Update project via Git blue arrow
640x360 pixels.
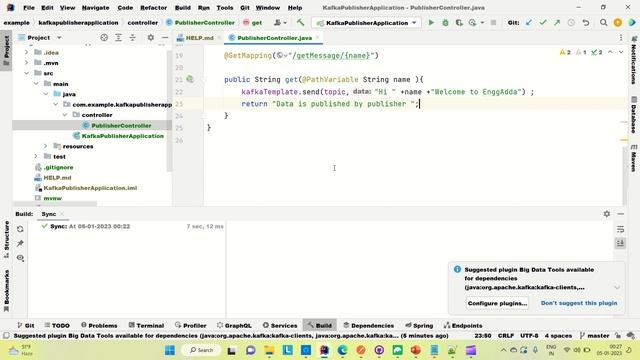point(529,23)
